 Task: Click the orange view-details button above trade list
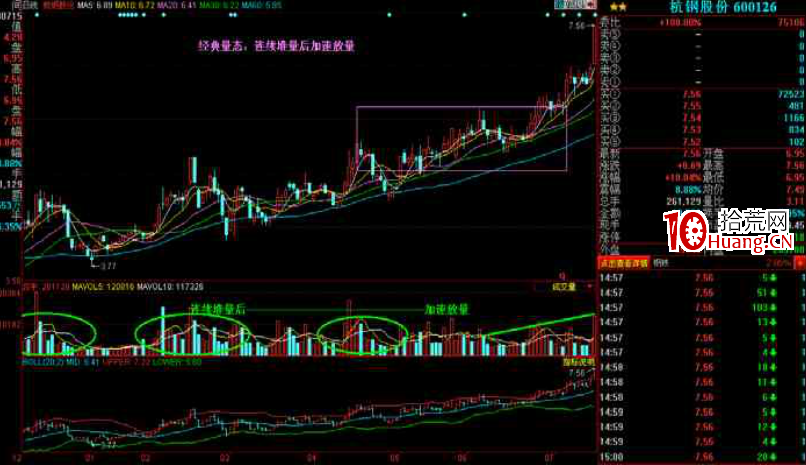coord(624,263)
